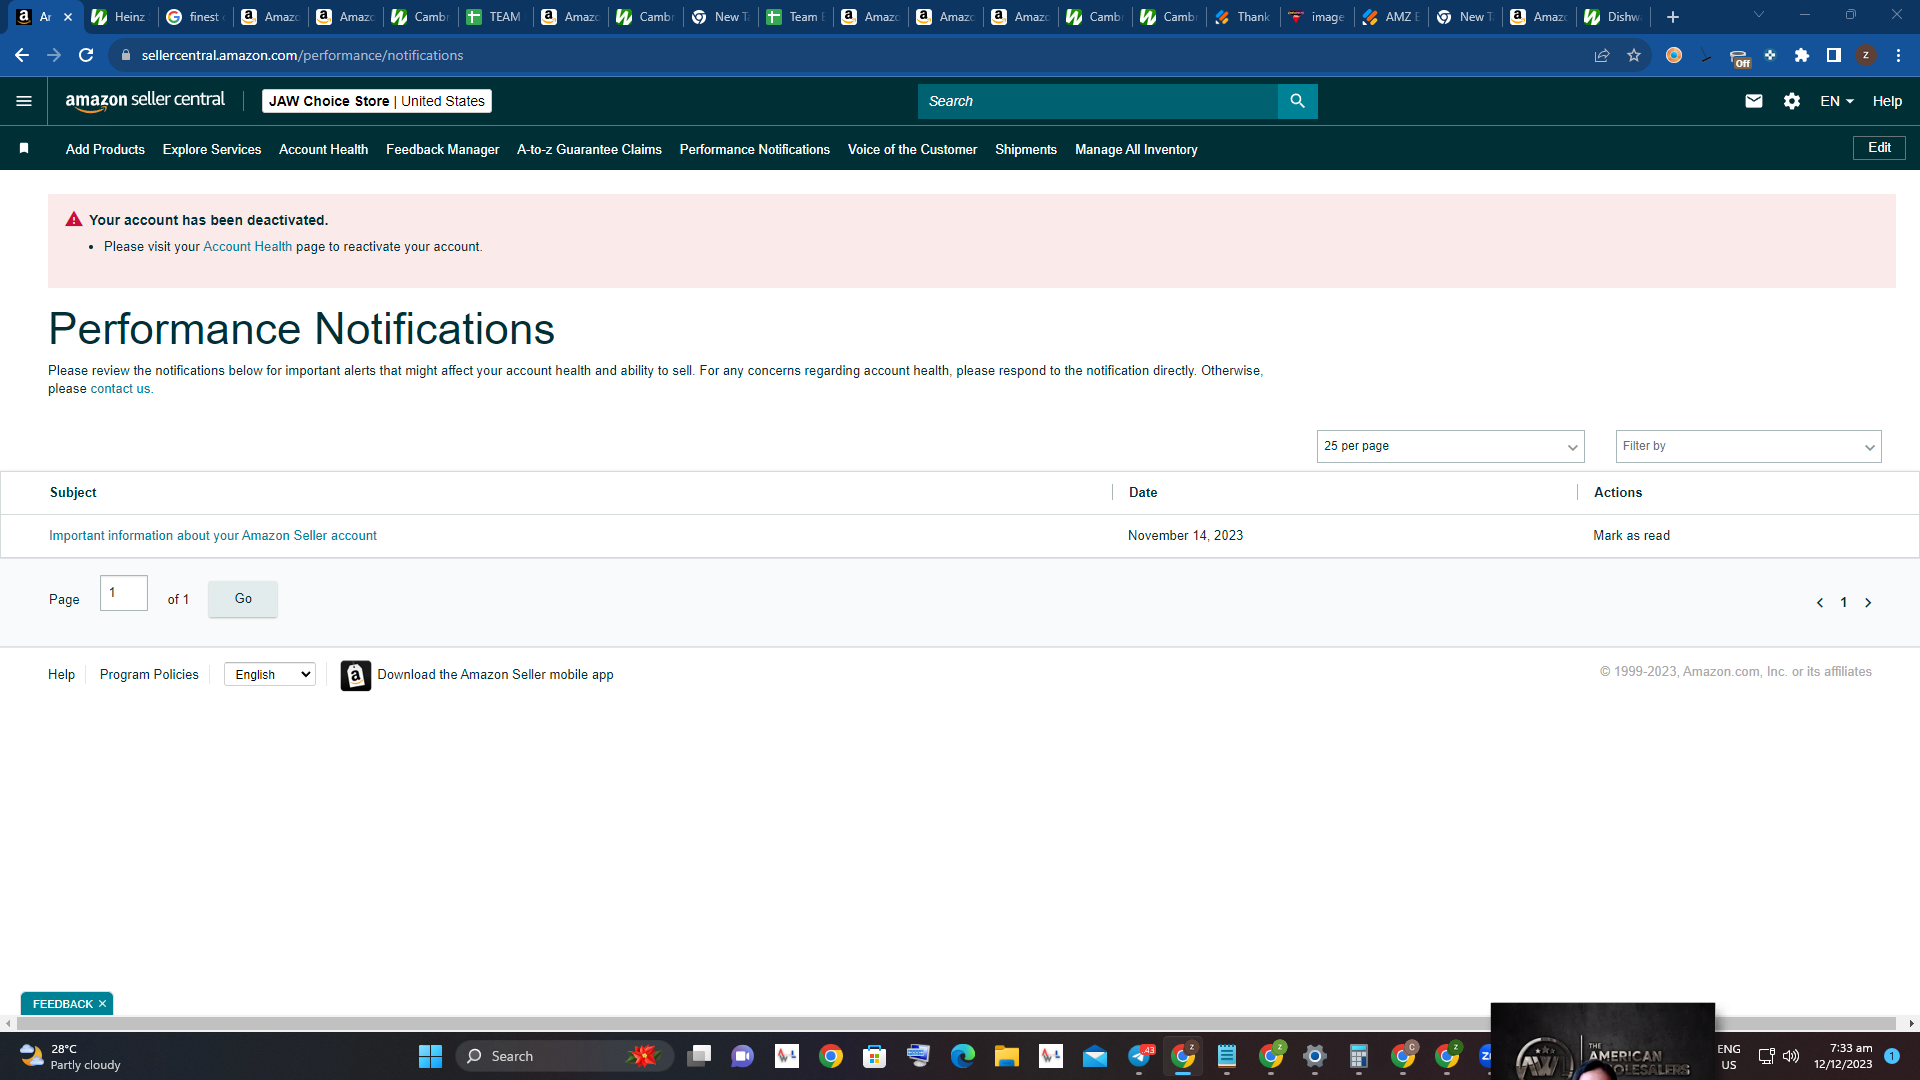Open Shipments in the nav bar
This screenshot has width=1920, height=1080.
click(1026, 149)
